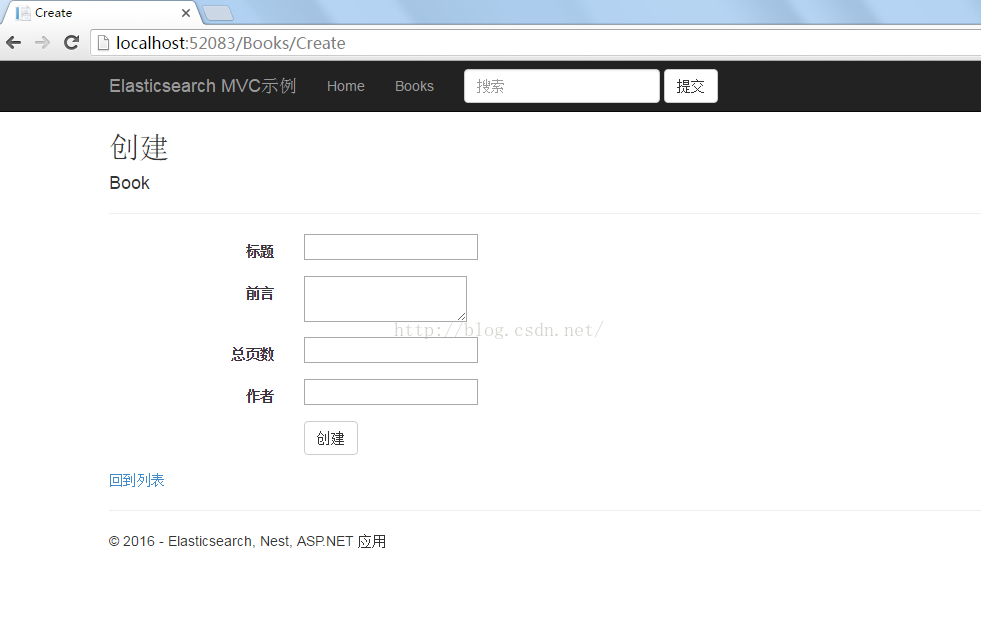Close the Create browser tab

coord(186,13)
